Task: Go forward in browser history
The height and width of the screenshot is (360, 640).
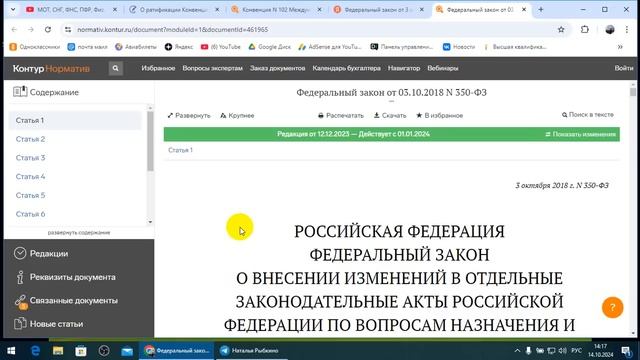Action: tap(31, 29)
